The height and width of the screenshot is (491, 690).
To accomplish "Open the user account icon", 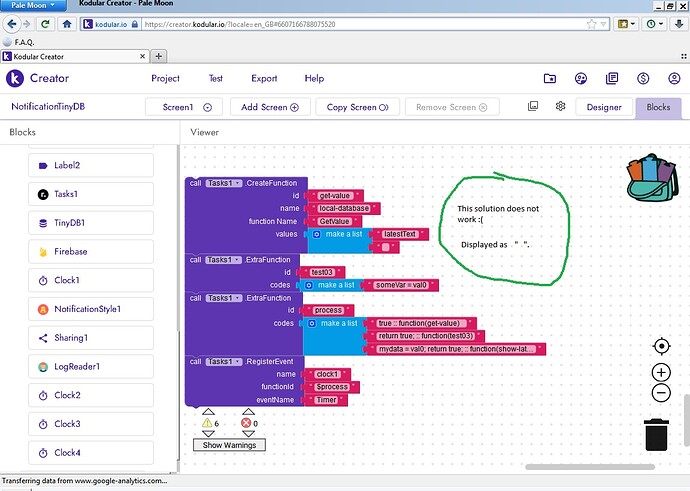I will click(674, 78).
